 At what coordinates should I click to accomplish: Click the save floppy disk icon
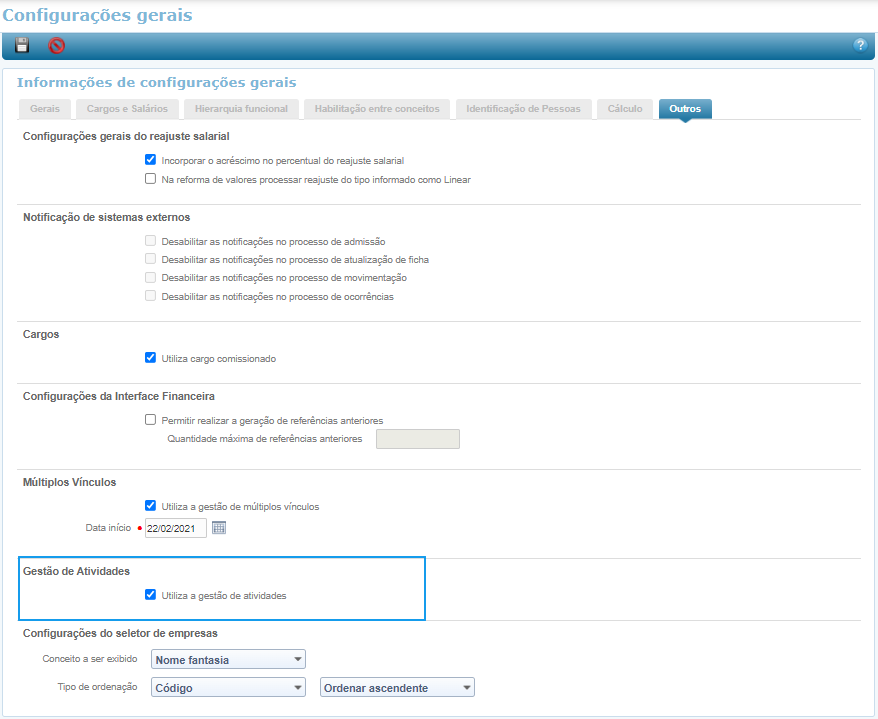coord(22,45)
